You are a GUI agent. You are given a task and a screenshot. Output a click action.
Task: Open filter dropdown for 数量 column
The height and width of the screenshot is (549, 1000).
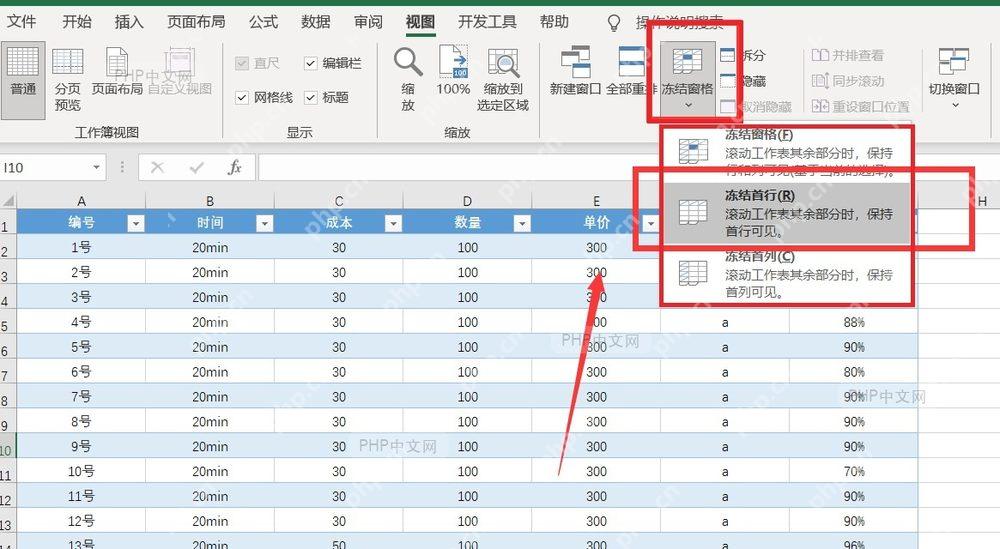[x=522, y=223]
